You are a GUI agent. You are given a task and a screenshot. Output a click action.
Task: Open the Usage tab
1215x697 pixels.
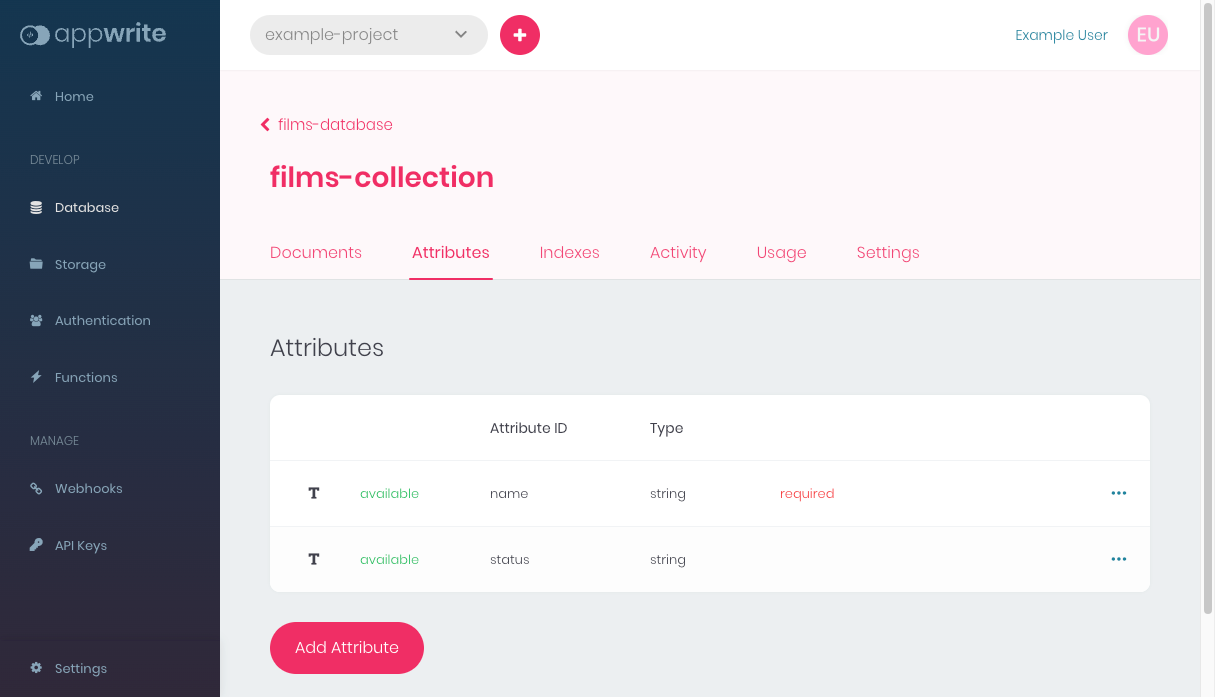[781, 252]
